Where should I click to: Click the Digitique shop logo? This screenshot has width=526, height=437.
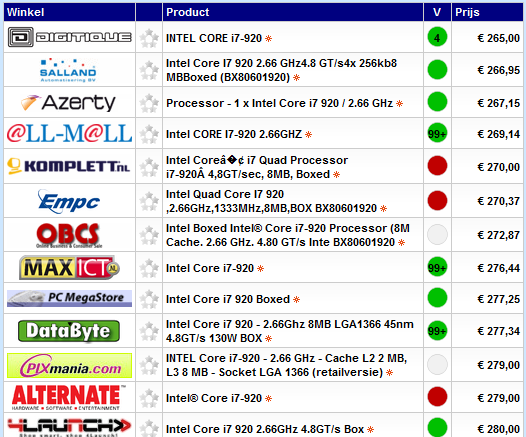pyautogui.click(x=69, y=37)
